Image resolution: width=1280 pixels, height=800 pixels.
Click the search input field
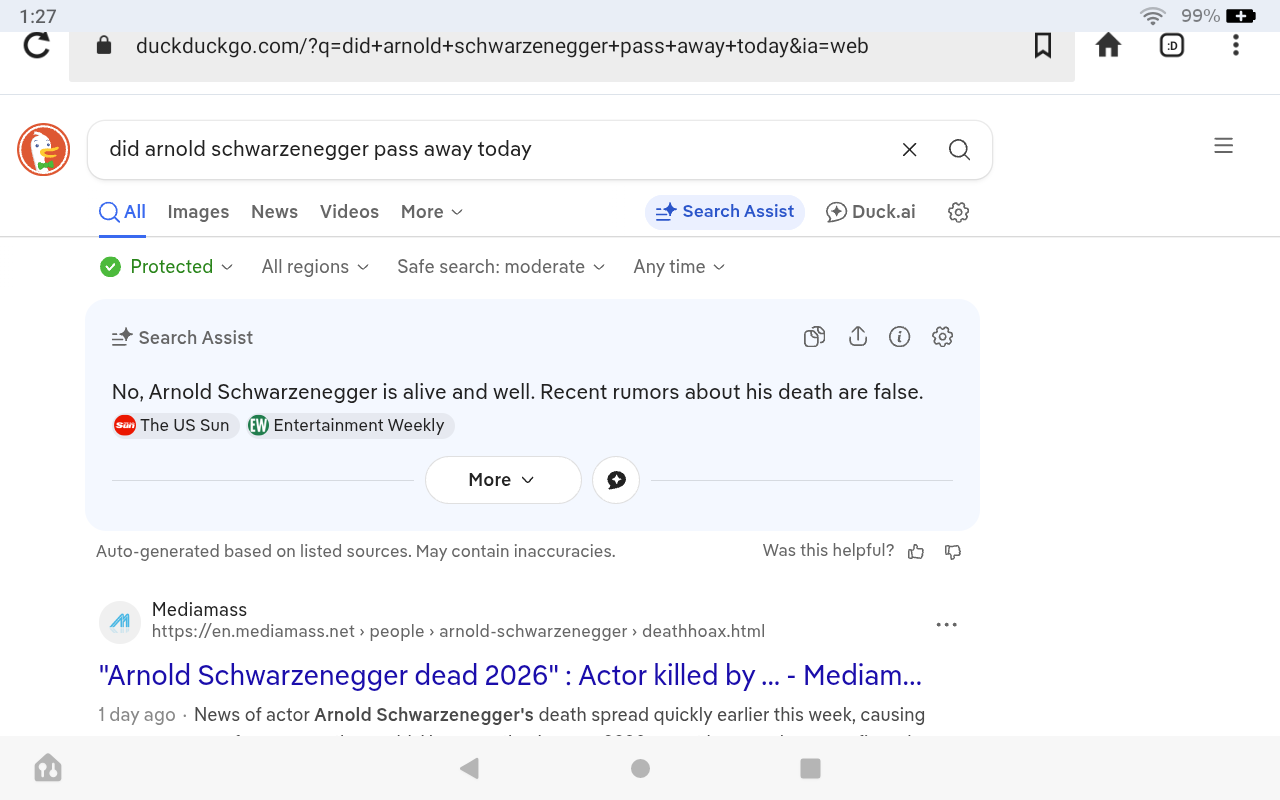(490, 150)
